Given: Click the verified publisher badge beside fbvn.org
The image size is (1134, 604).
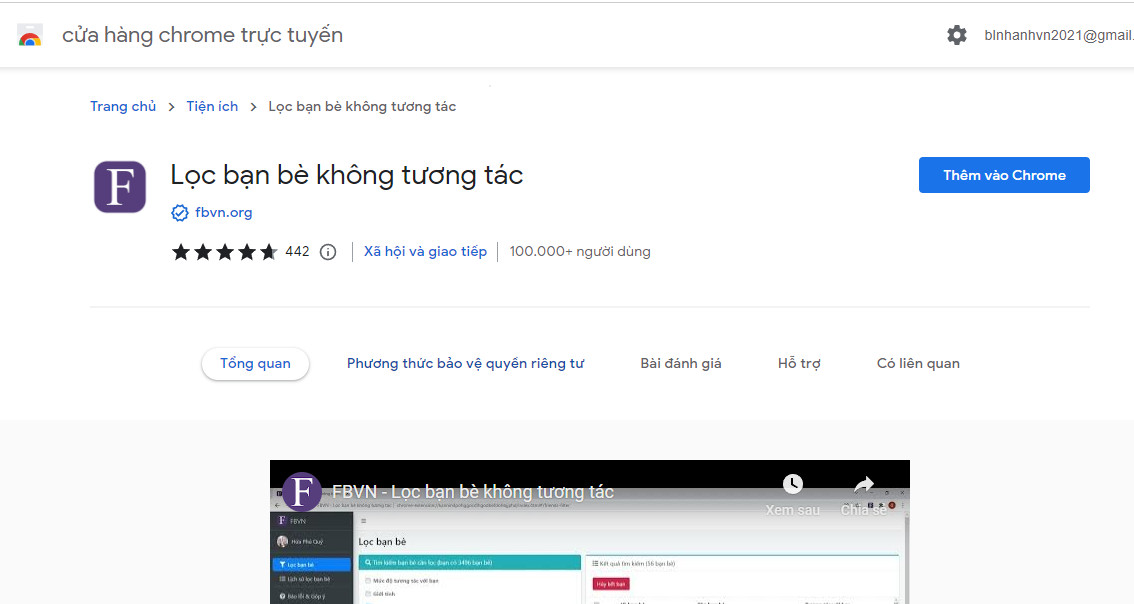Looking at the screenshot, I should point(180,212).
